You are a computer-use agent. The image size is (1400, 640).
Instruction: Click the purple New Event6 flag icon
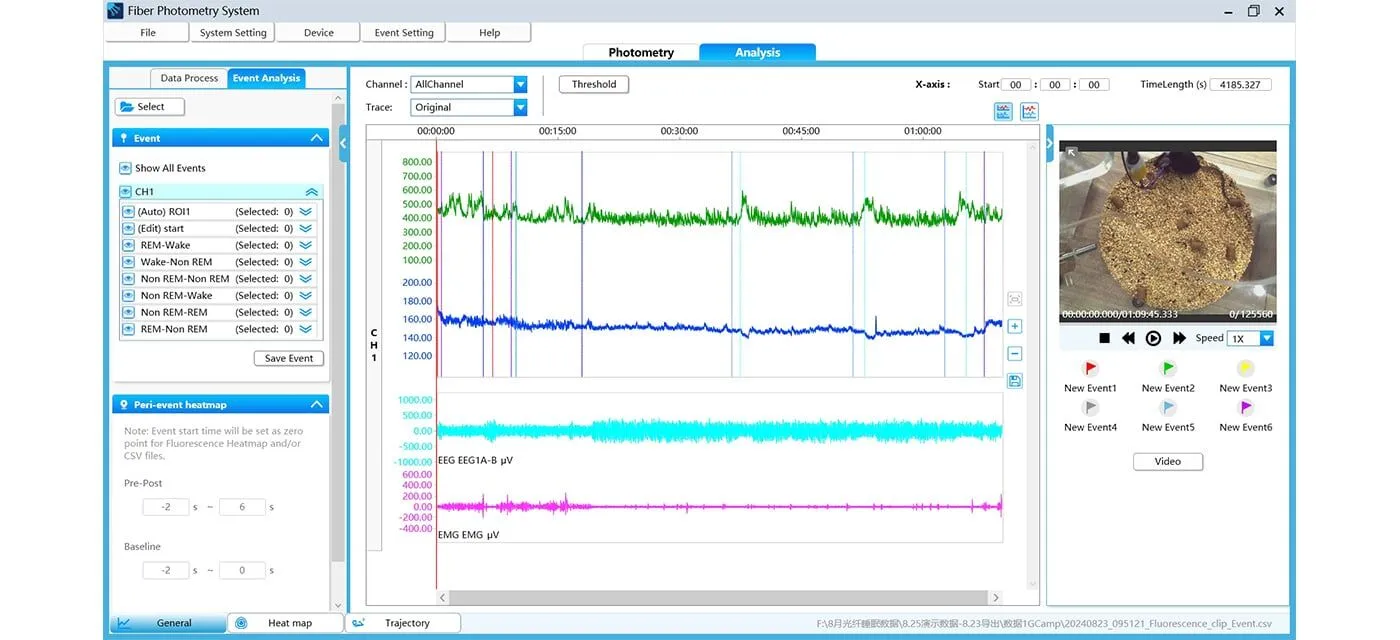point(1245,408)
